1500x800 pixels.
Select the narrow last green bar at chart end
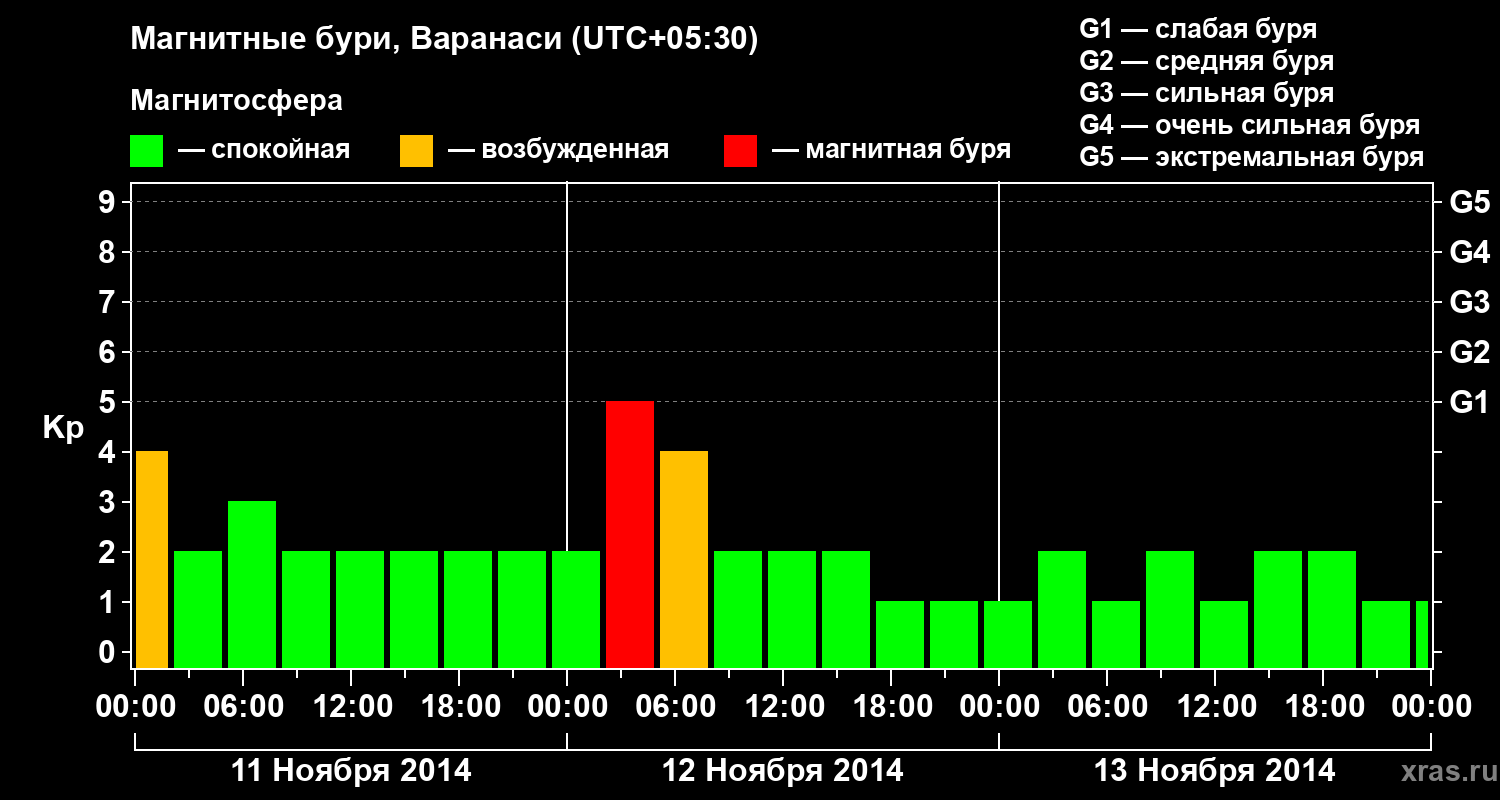point(1422,634)
